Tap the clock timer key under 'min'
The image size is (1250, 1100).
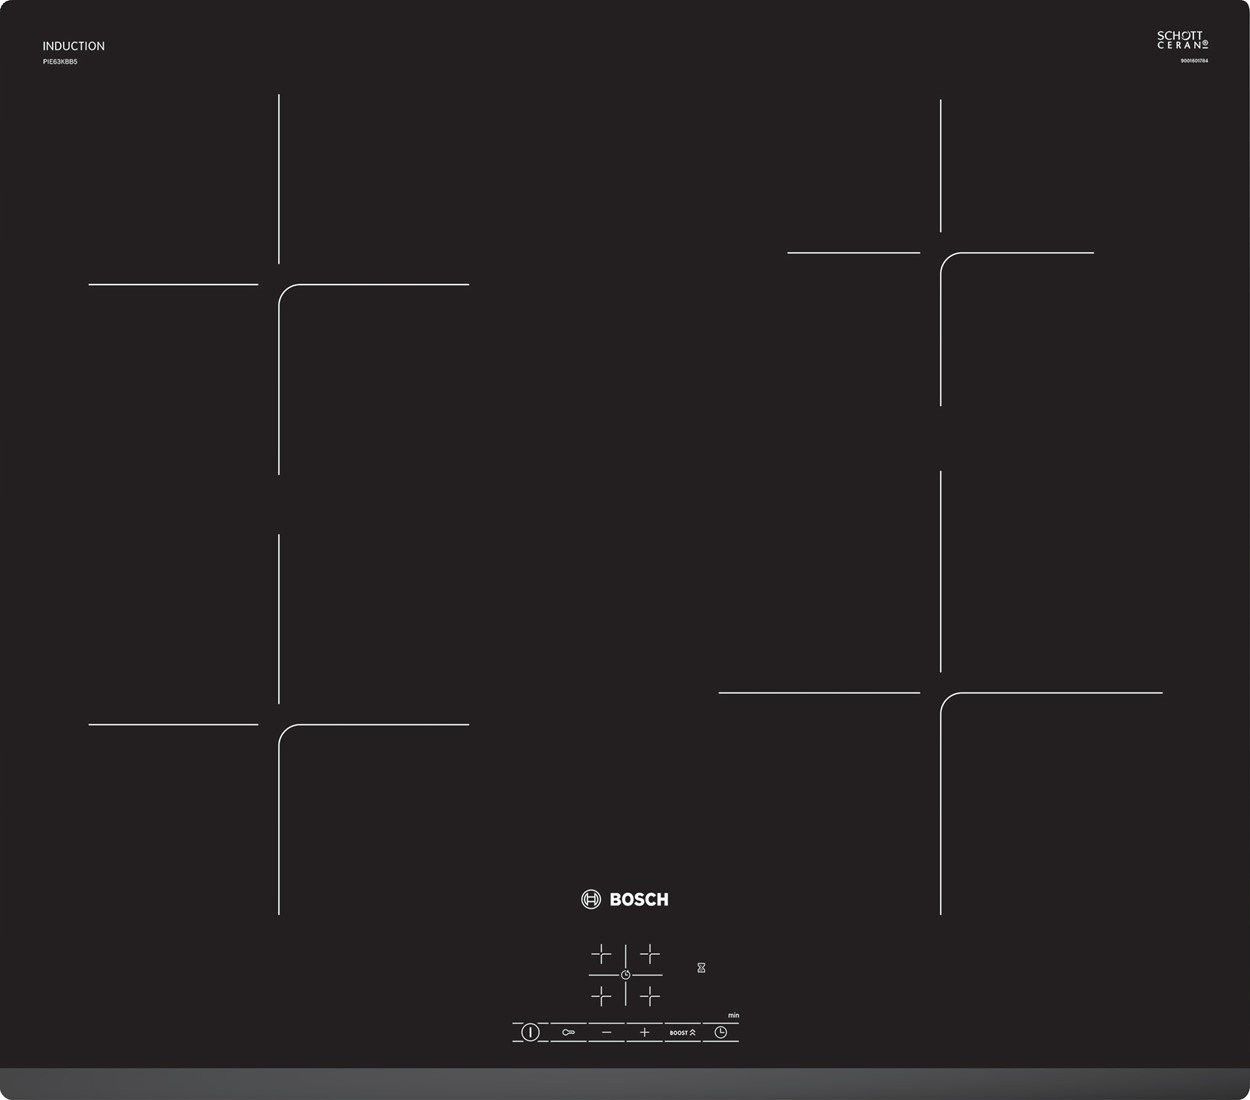tap(720, 1032)
